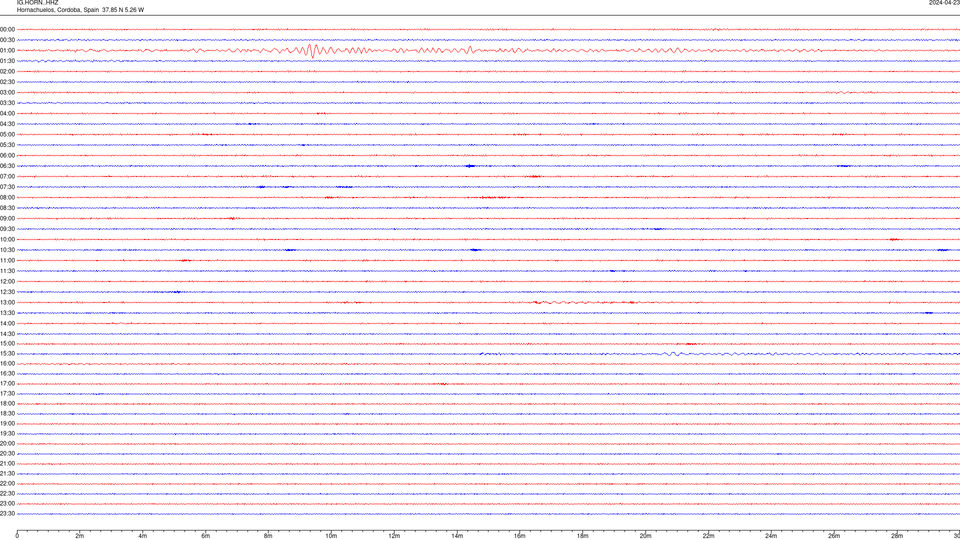Select the 09:00 trace time label
Viewport: 960px width, 540px height.
tap(7, 219)
